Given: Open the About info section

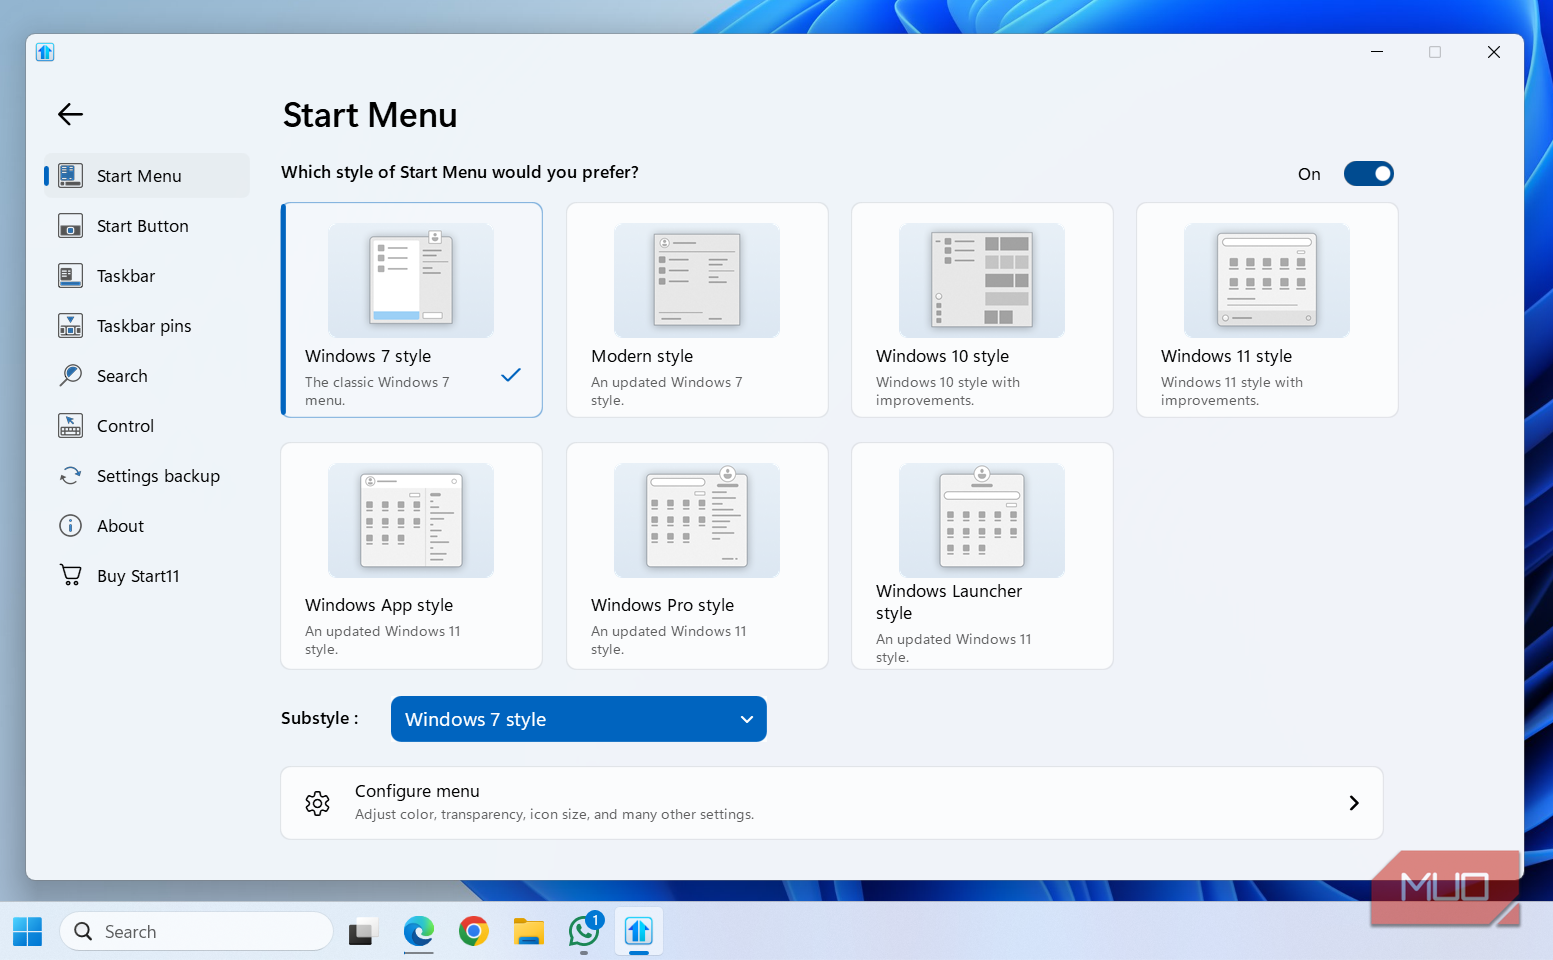Looking at the screenshot, I should (x=70, y=525).
